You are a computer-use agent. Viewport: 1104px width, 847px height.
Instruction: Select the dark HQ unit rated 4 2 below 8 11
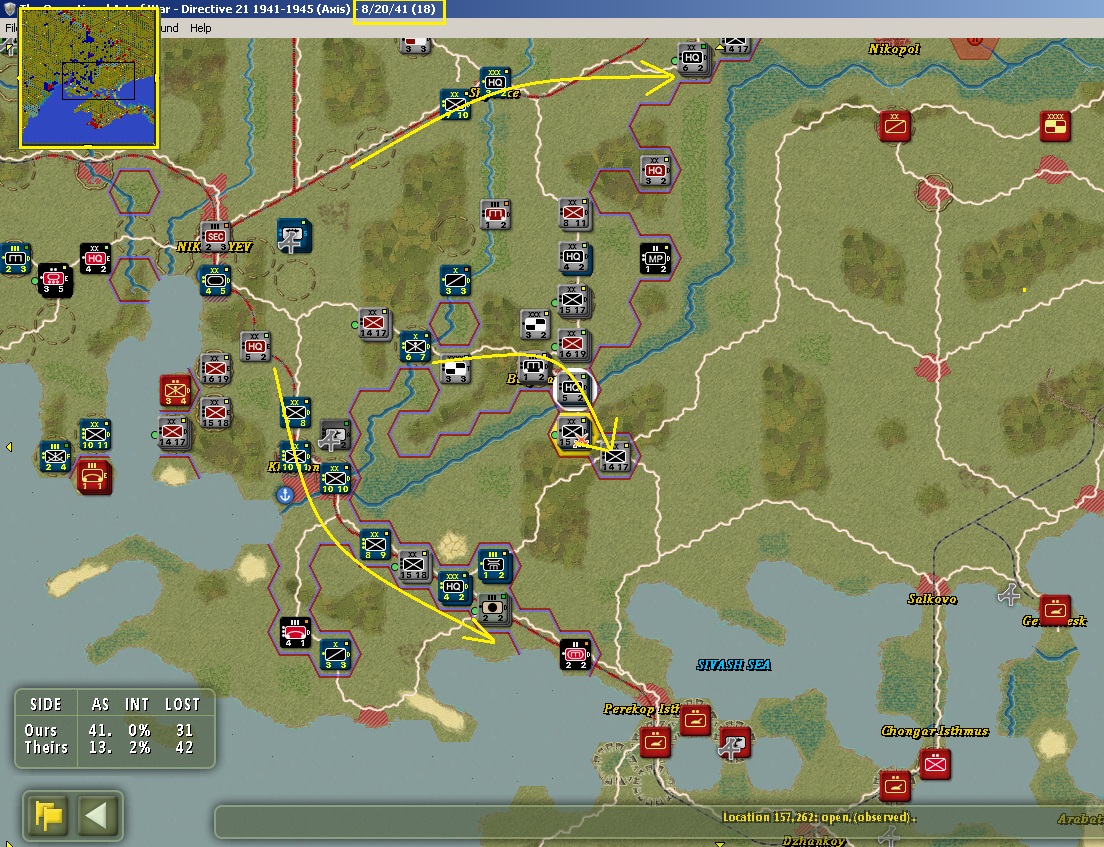click(x=574, y=258)
